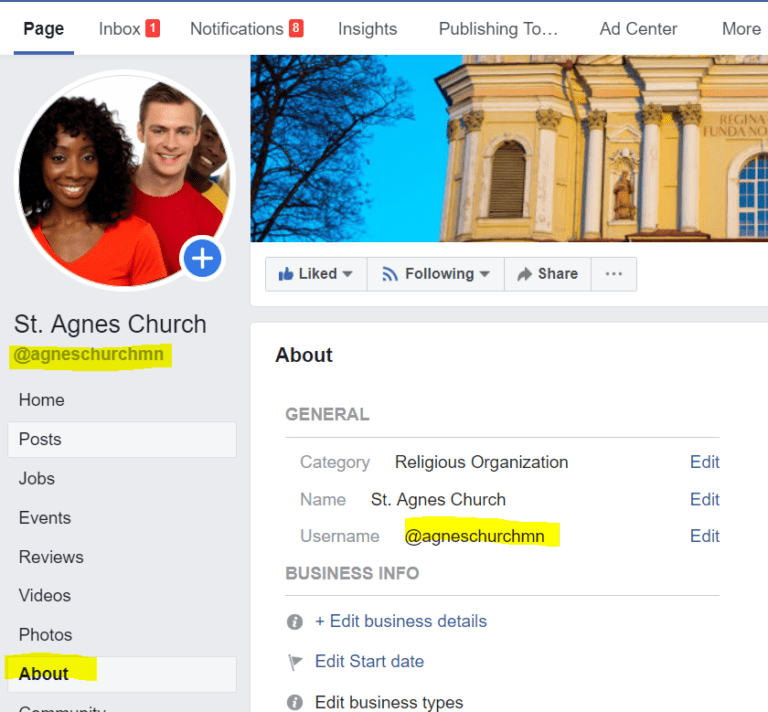
Task: Open Events in the left sidebar
Action: [x=45, y=518]
